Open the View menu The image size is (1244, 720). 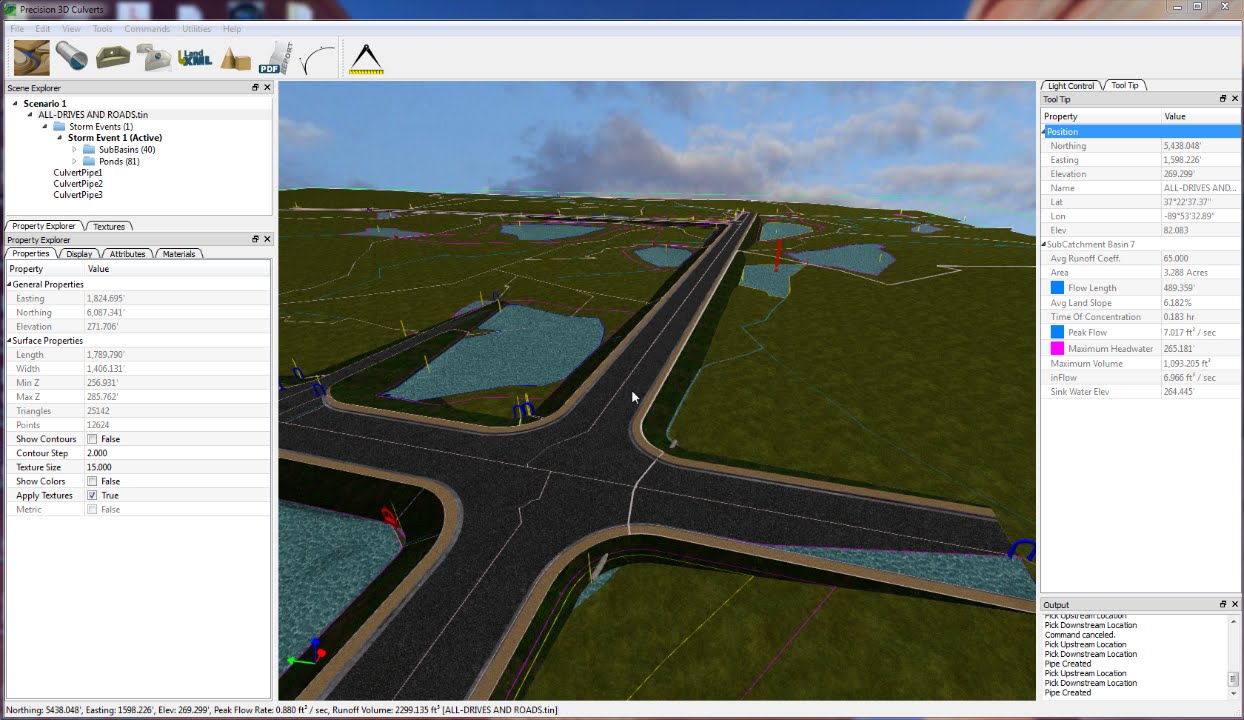point(71,29)
